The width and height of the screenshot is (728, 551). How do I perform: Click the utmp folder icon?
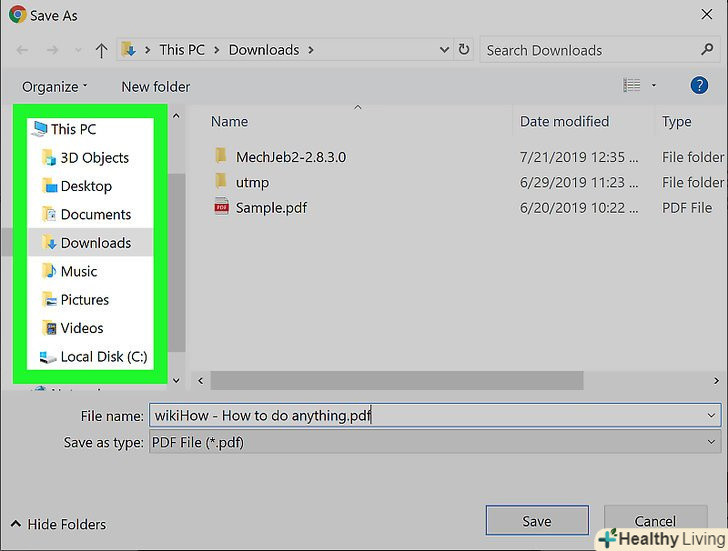(x=221, y=181)
